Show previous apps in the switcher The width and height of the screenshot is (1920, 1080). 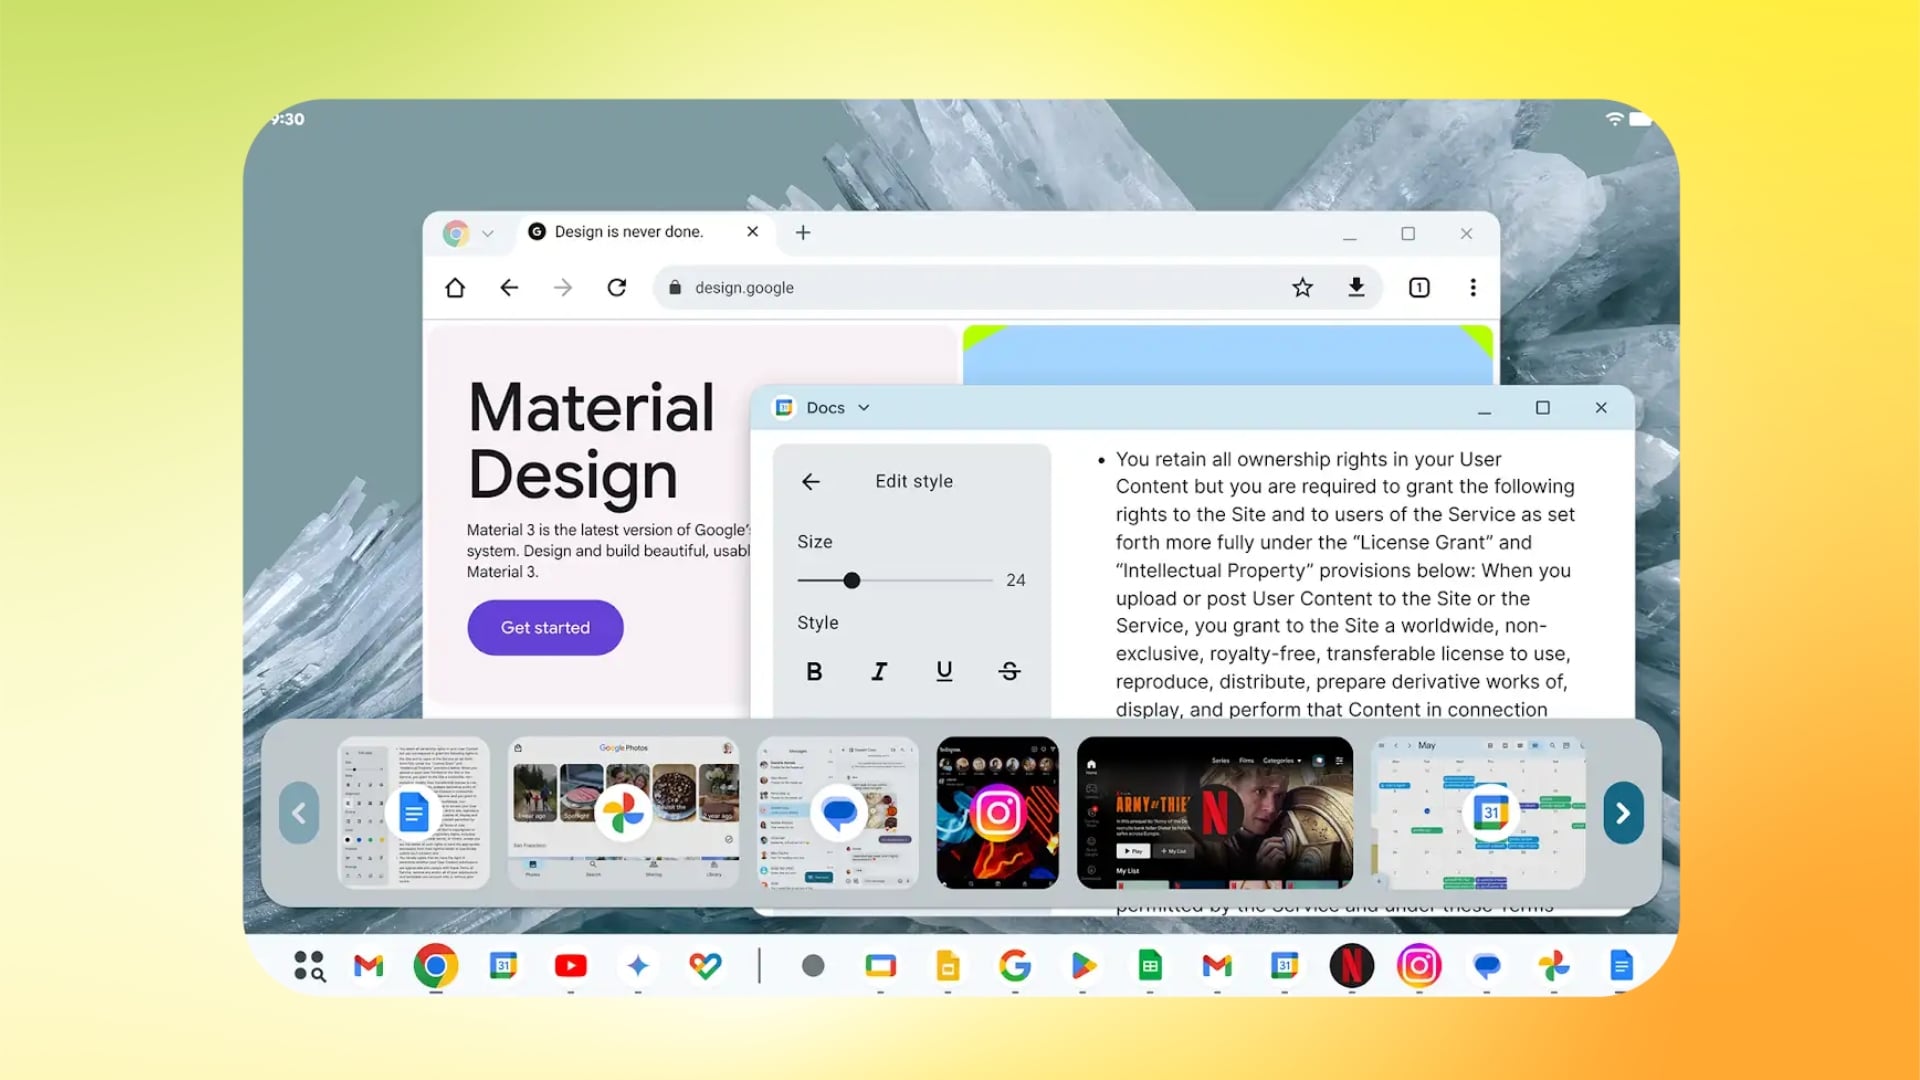click(x=299, y=813)
